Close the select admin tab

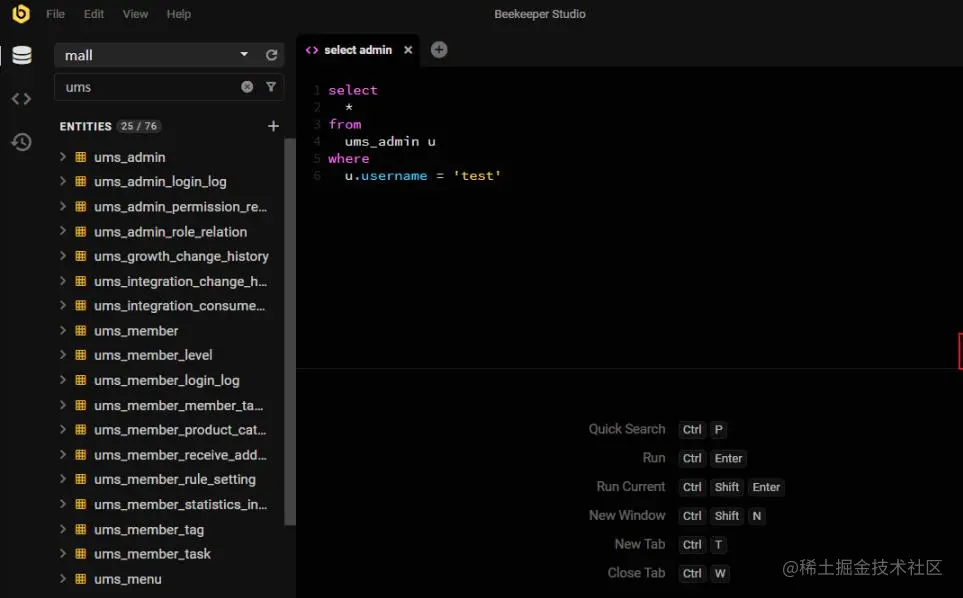point(408,50)
